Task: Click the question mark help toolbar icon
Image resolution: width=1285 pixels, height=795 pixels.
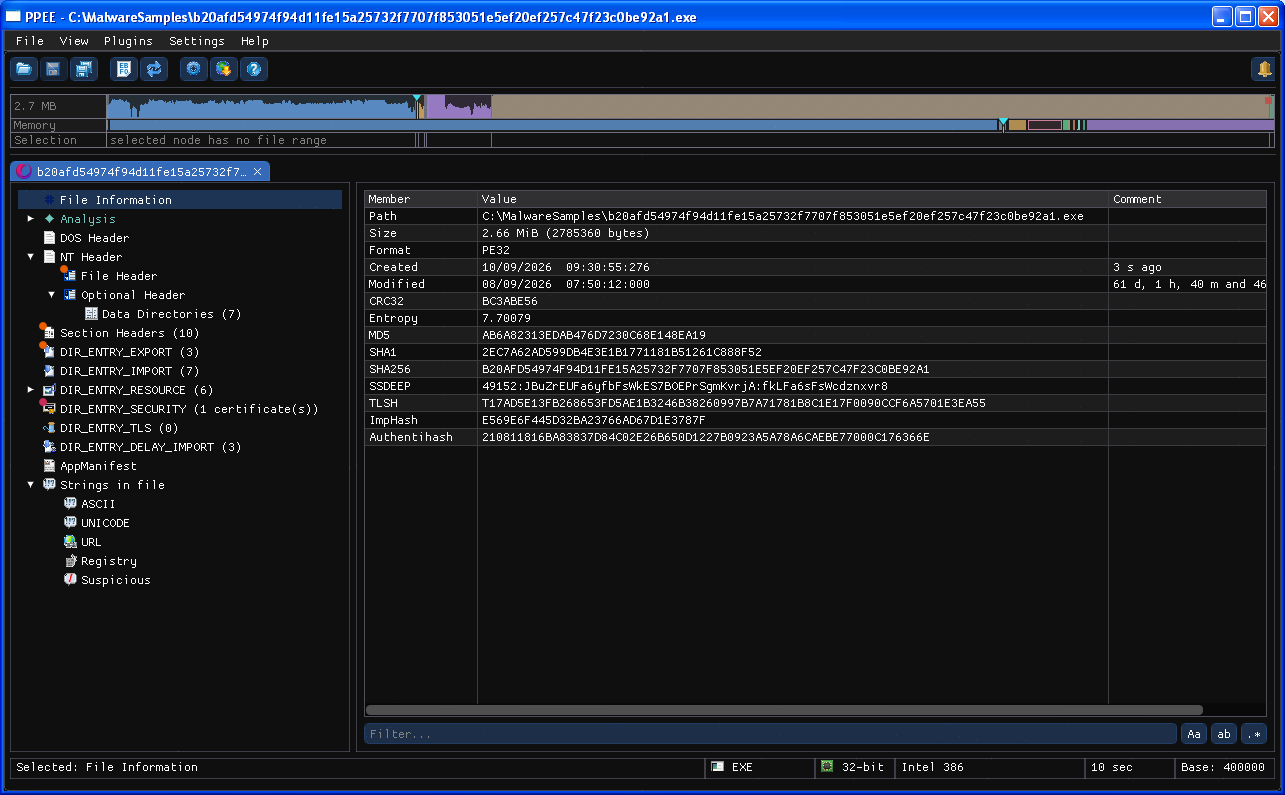Action: point(254,69)
